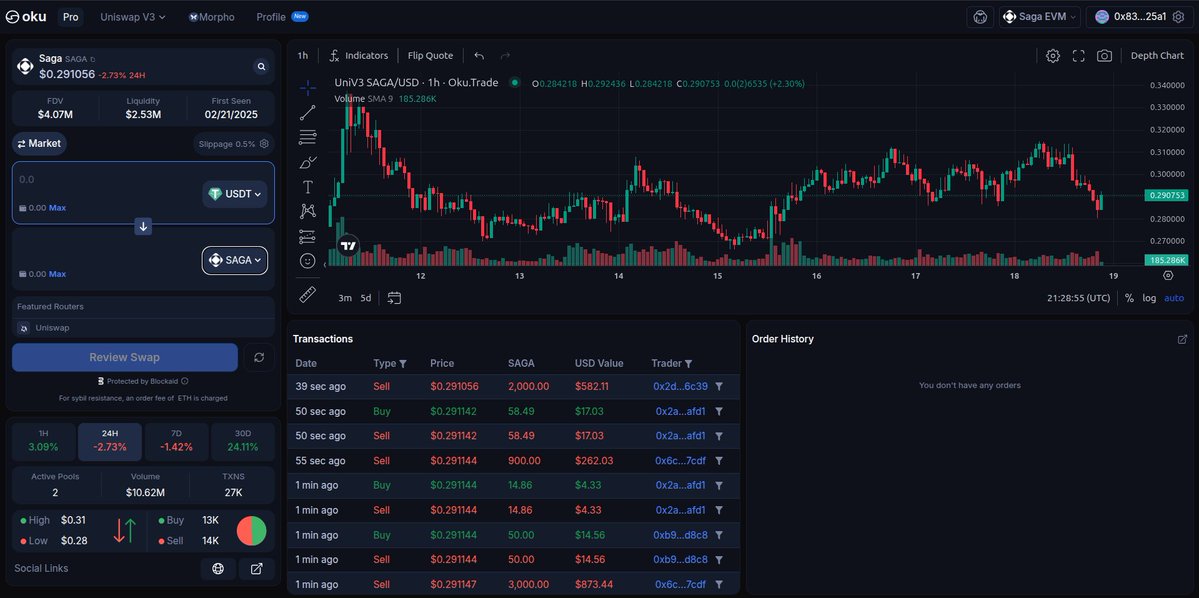The width and height of the screenshot is (1199, 598).
Task: Open the 1h chart interval selector
Action: (303, 56)
